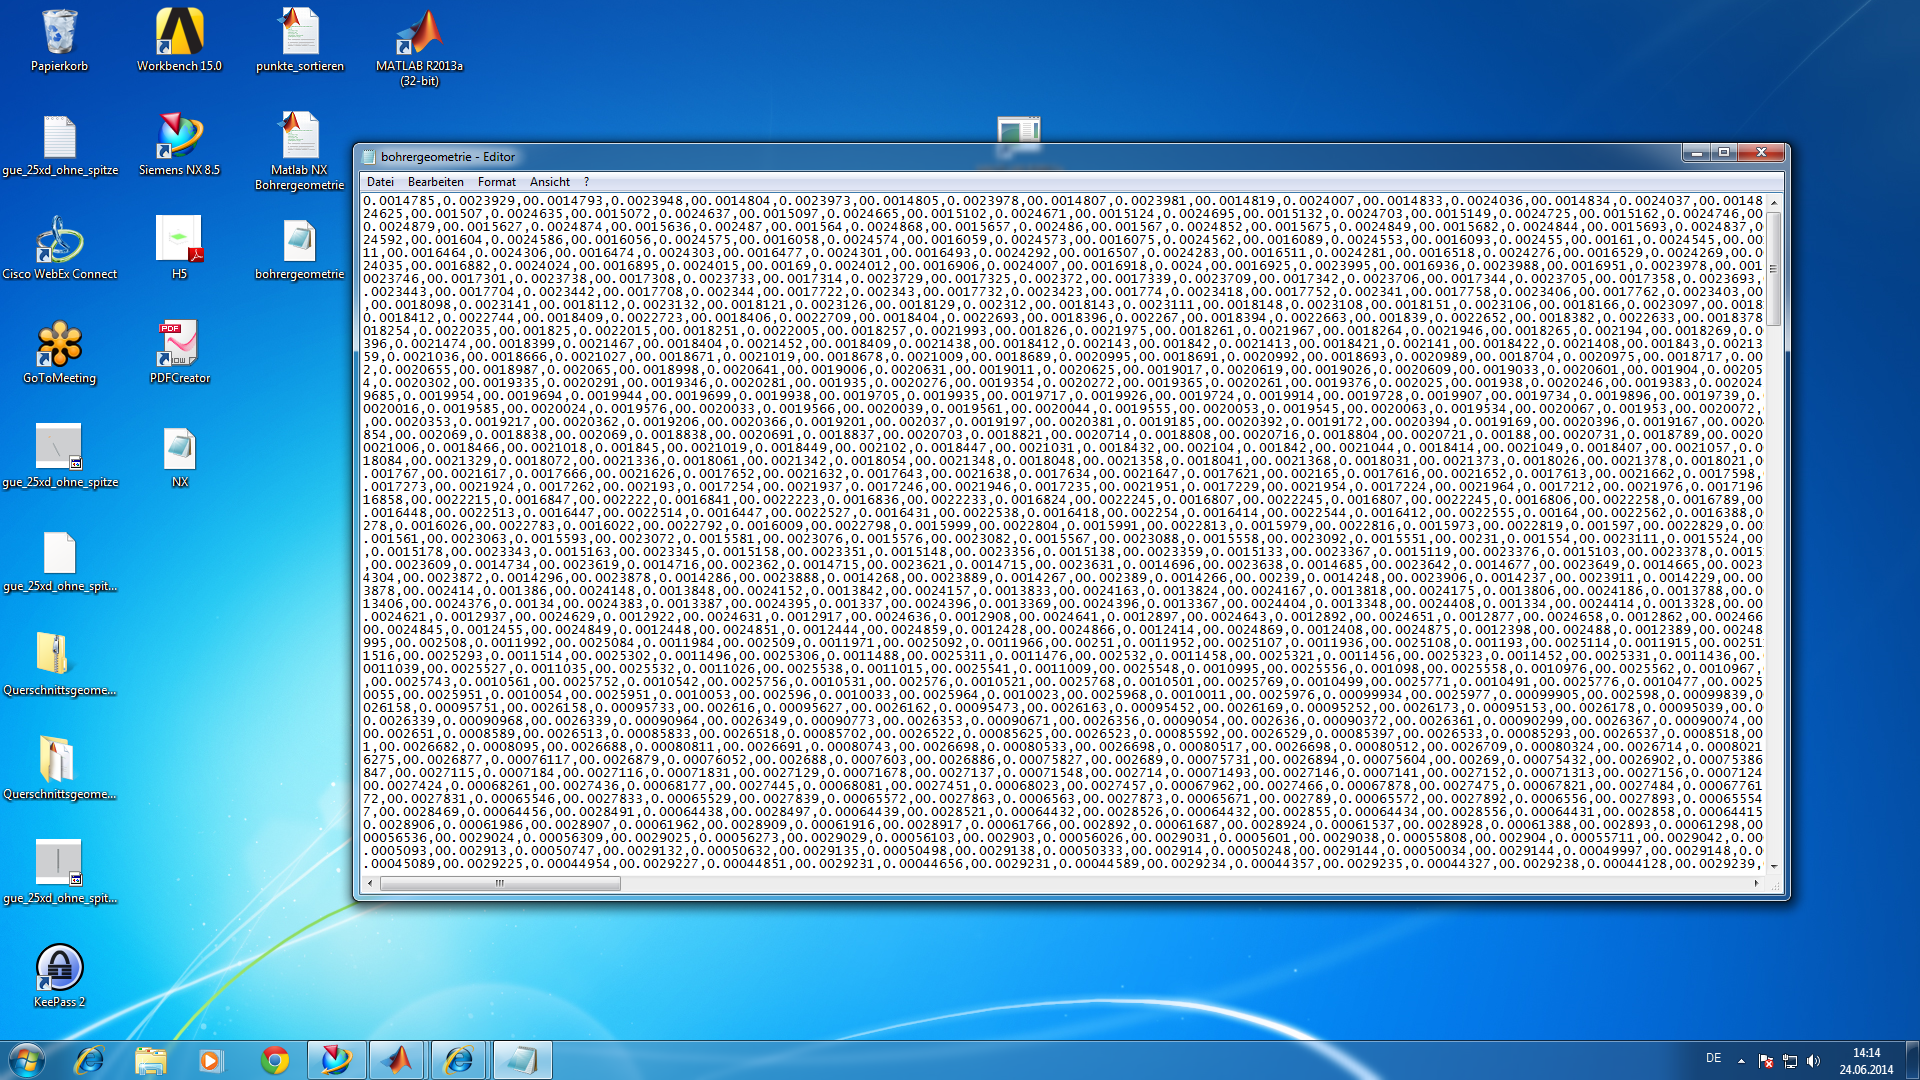Open the Ansicht menu
The width and height of the screenshot is (1920, 1080).
pyautogui.click(x=549, y=182)
